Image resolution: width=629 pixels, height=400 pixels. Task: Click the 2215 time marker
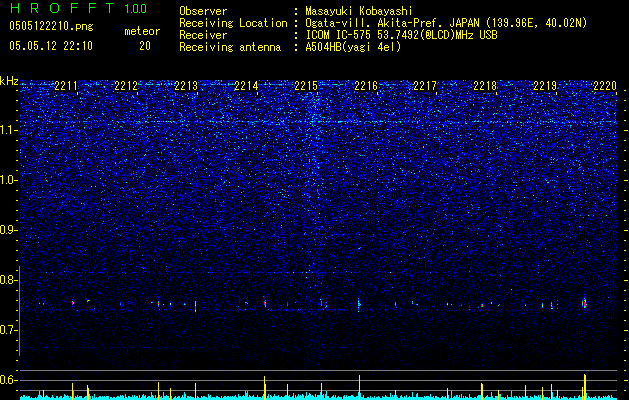coord(306,86)
